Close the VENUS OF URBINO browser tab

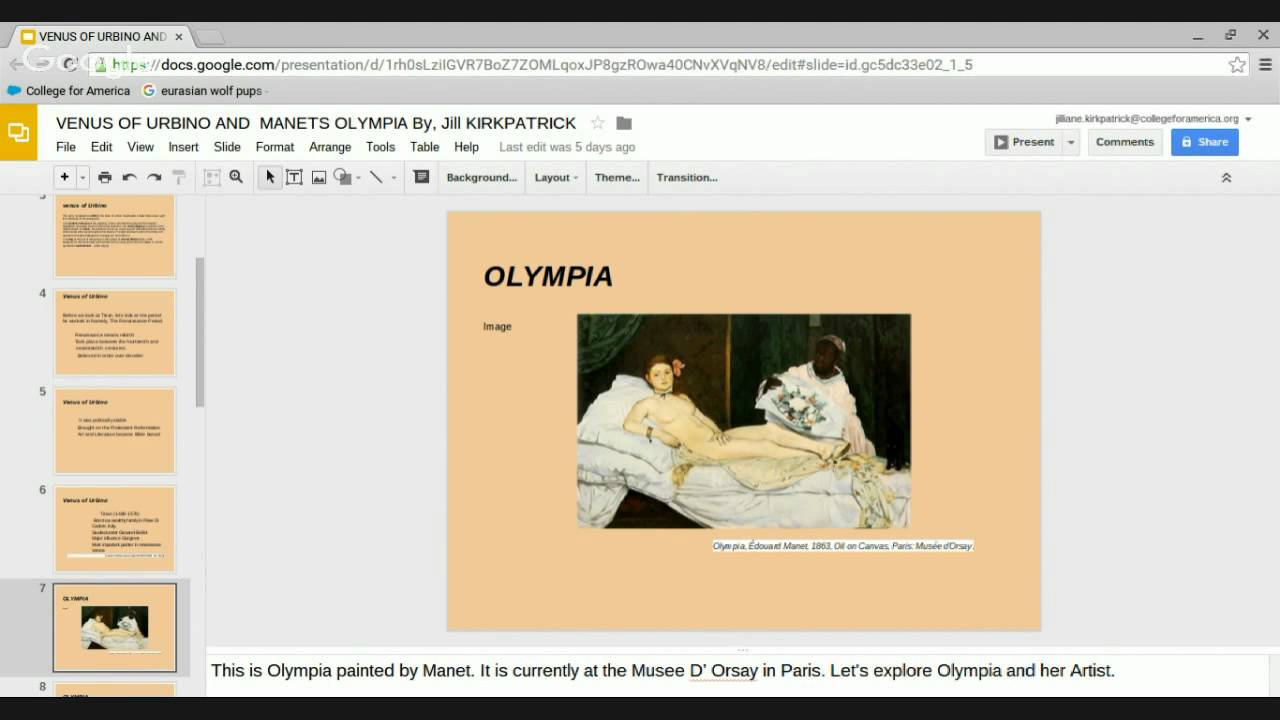(x=180, y=37)
